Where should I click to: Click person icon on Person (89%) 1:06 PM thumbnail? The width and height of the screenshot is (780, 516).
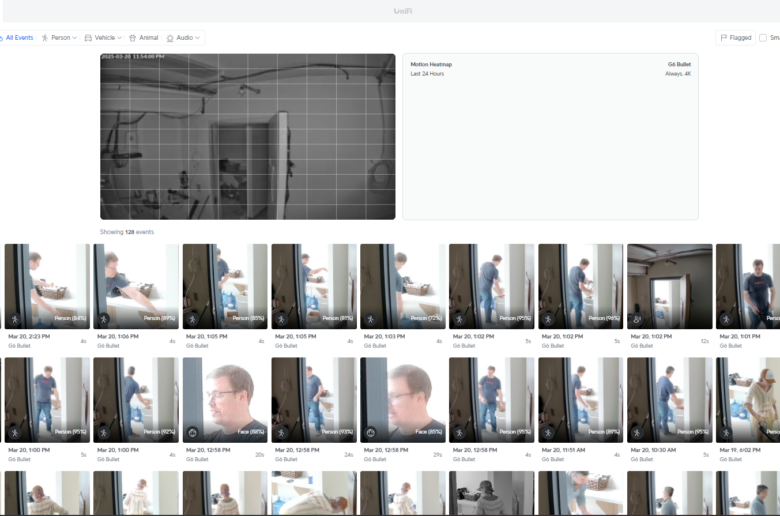(103, 319)
